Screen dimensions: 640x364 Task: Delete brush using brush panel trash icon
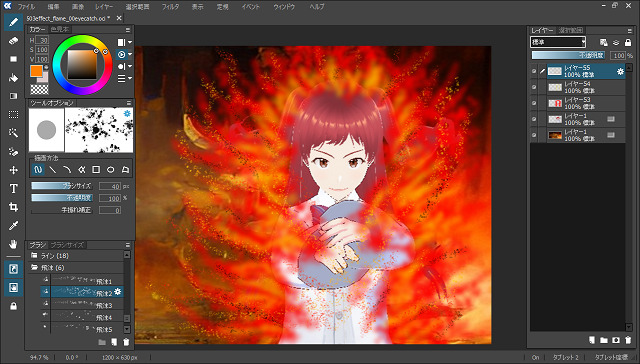click(x=127, y=342)
